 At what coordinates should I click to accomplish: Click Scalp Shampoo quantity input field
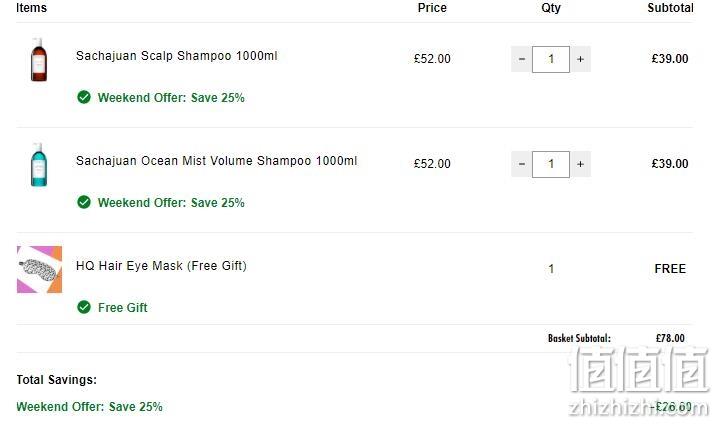(551, 59)
